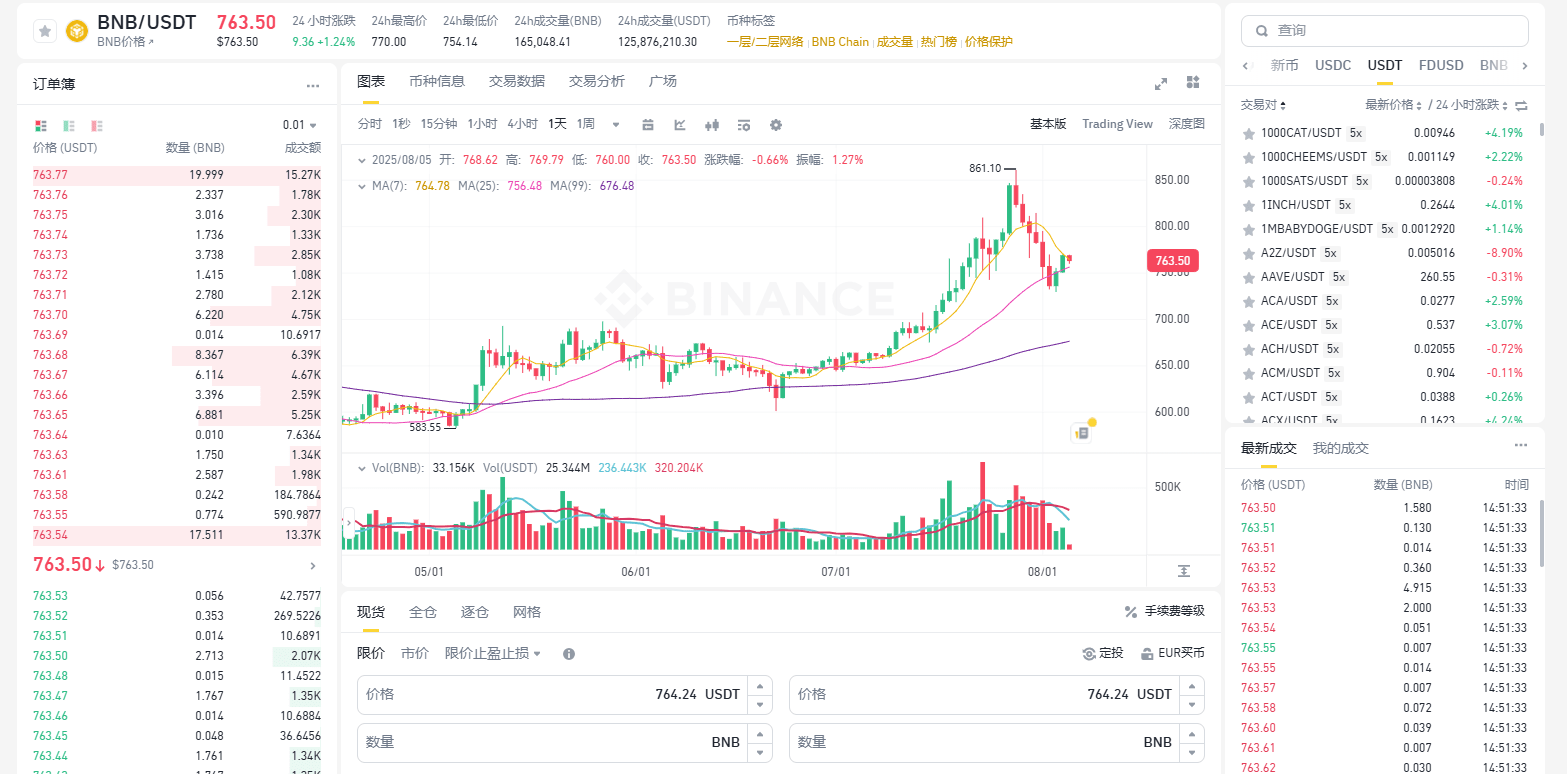
Task: Open 手续费等级 percent icon
Action: click(x=1131, y=612)
